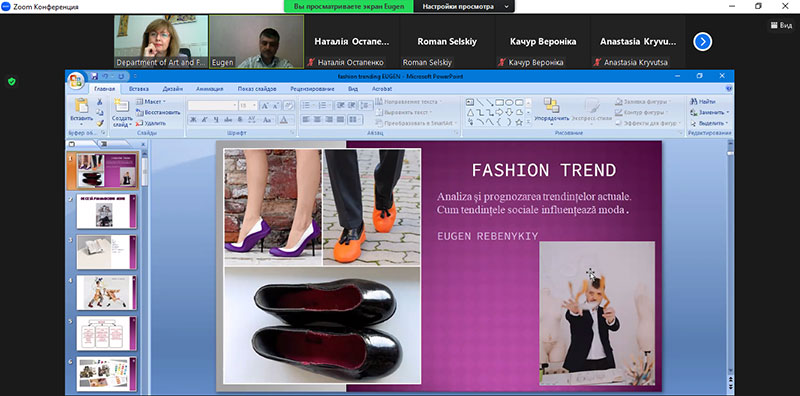Click Zoom Вид view button
Viewport: 800px width, 396px height.
point(782,25)
